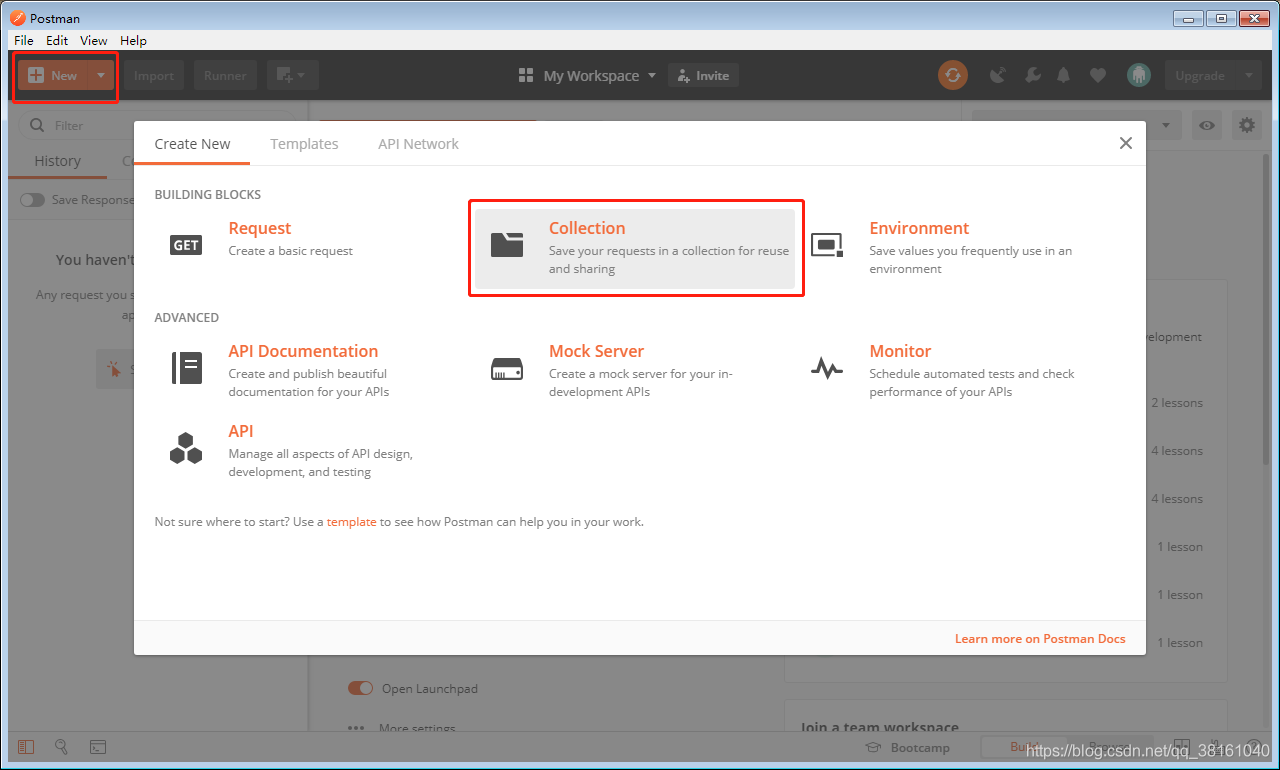The width and height of the screenshot is (1280, 770).
Task: Select the History sidebar tab
Action: [x=57, y=161]
